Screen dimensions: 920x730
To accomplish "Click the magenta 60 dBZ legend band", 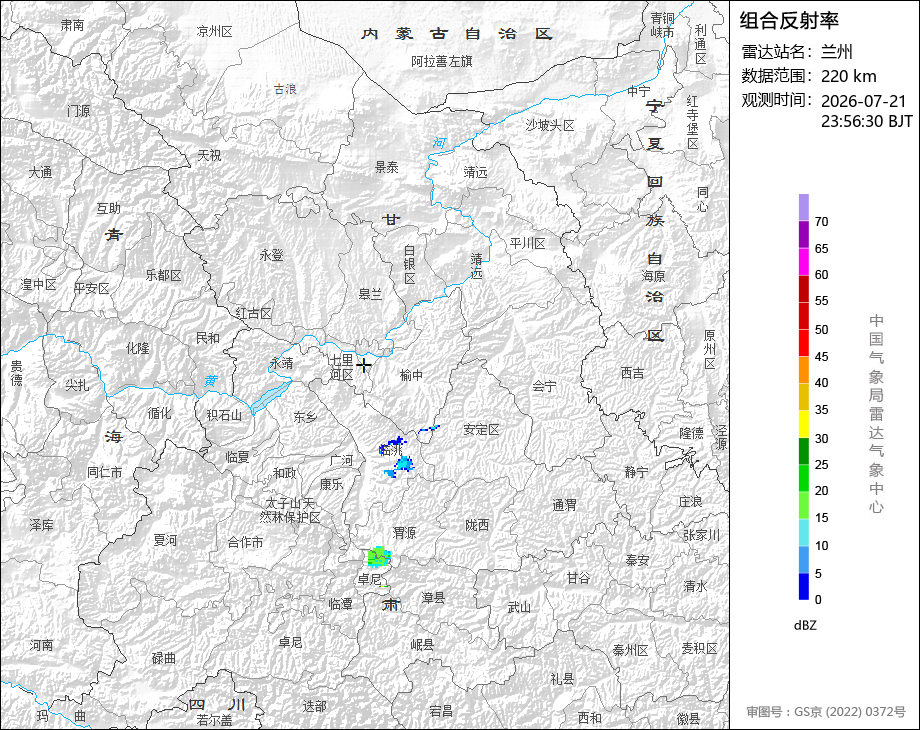I will (804, 262).
